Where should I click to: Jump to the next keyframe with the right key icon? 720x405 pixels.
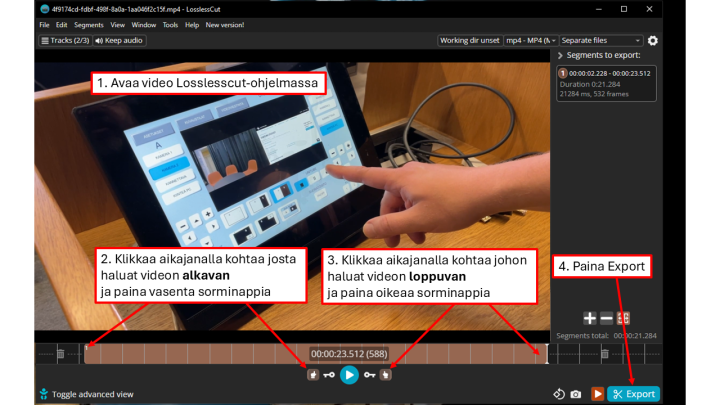click(370, 375)
